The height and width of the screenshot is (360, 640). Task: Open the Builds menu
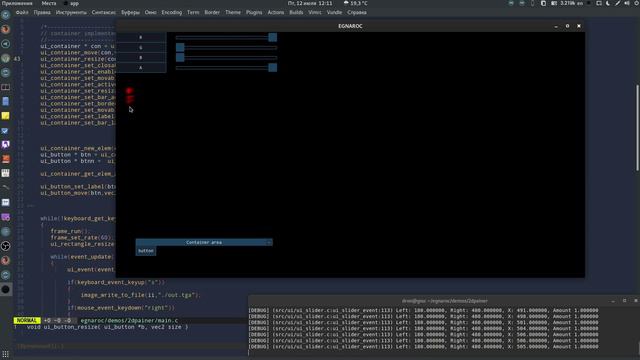point(296,12)
